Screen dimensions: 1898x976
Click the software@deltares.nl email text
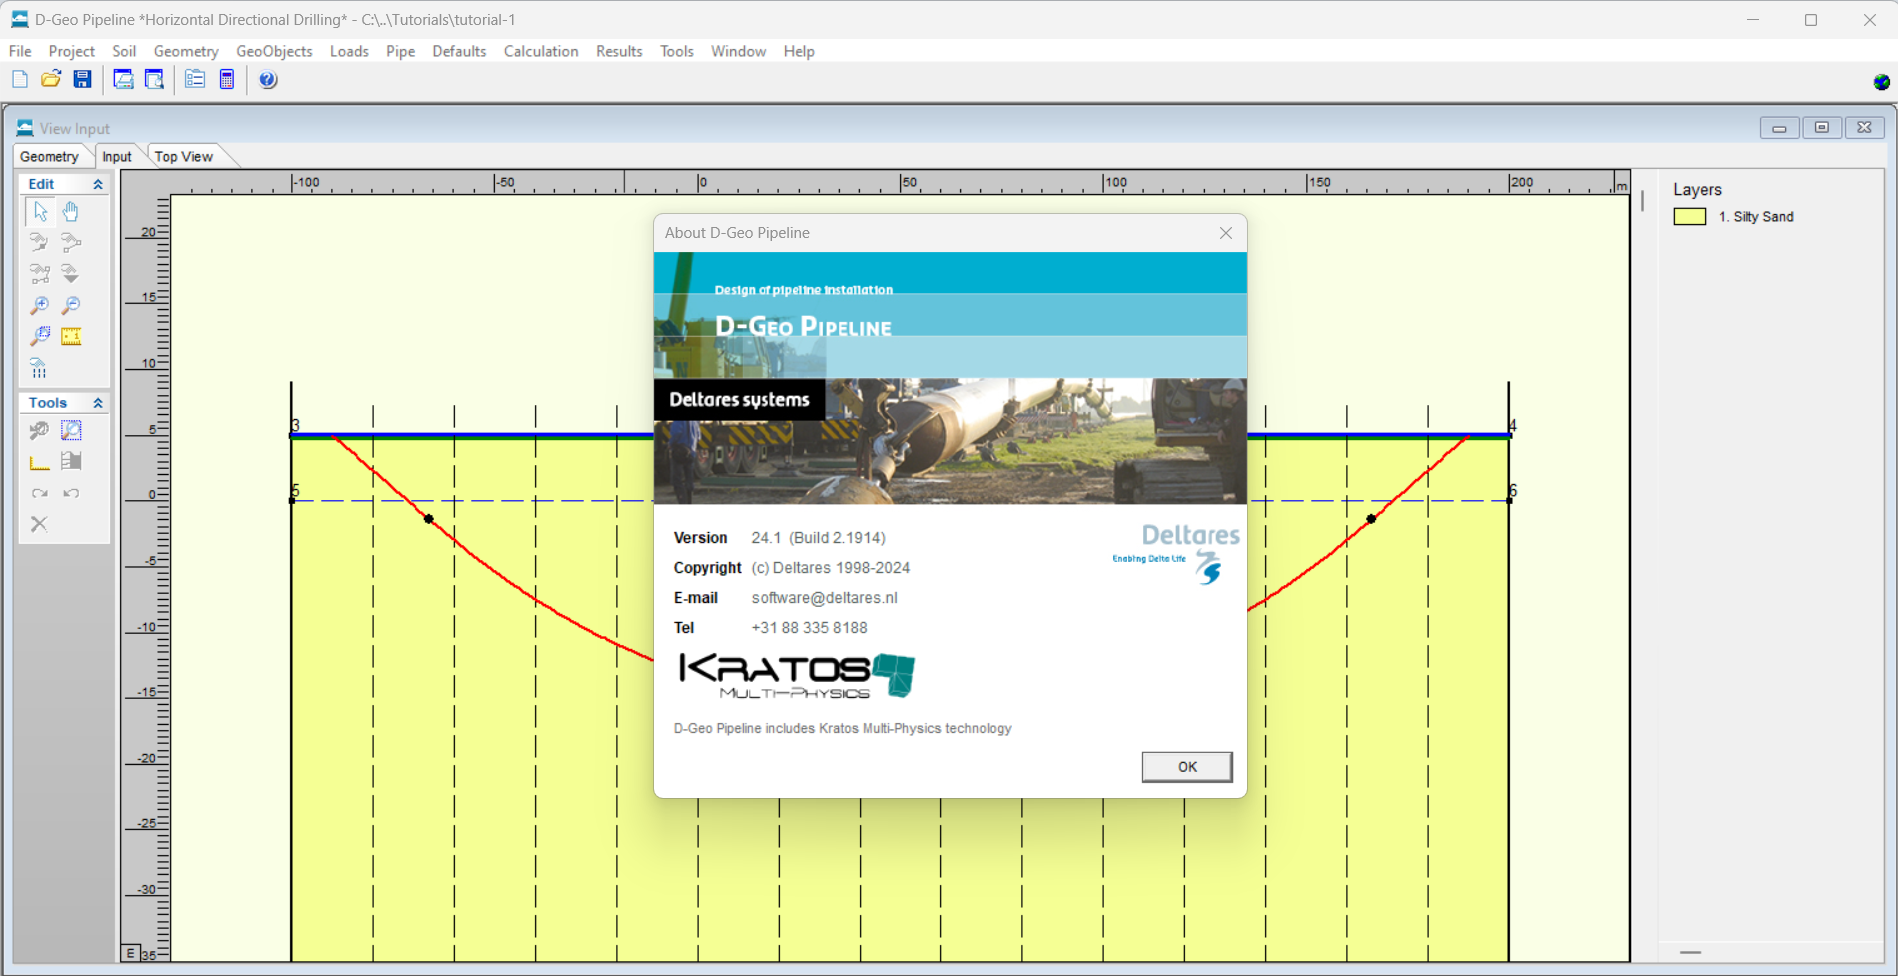pos(824,598)
